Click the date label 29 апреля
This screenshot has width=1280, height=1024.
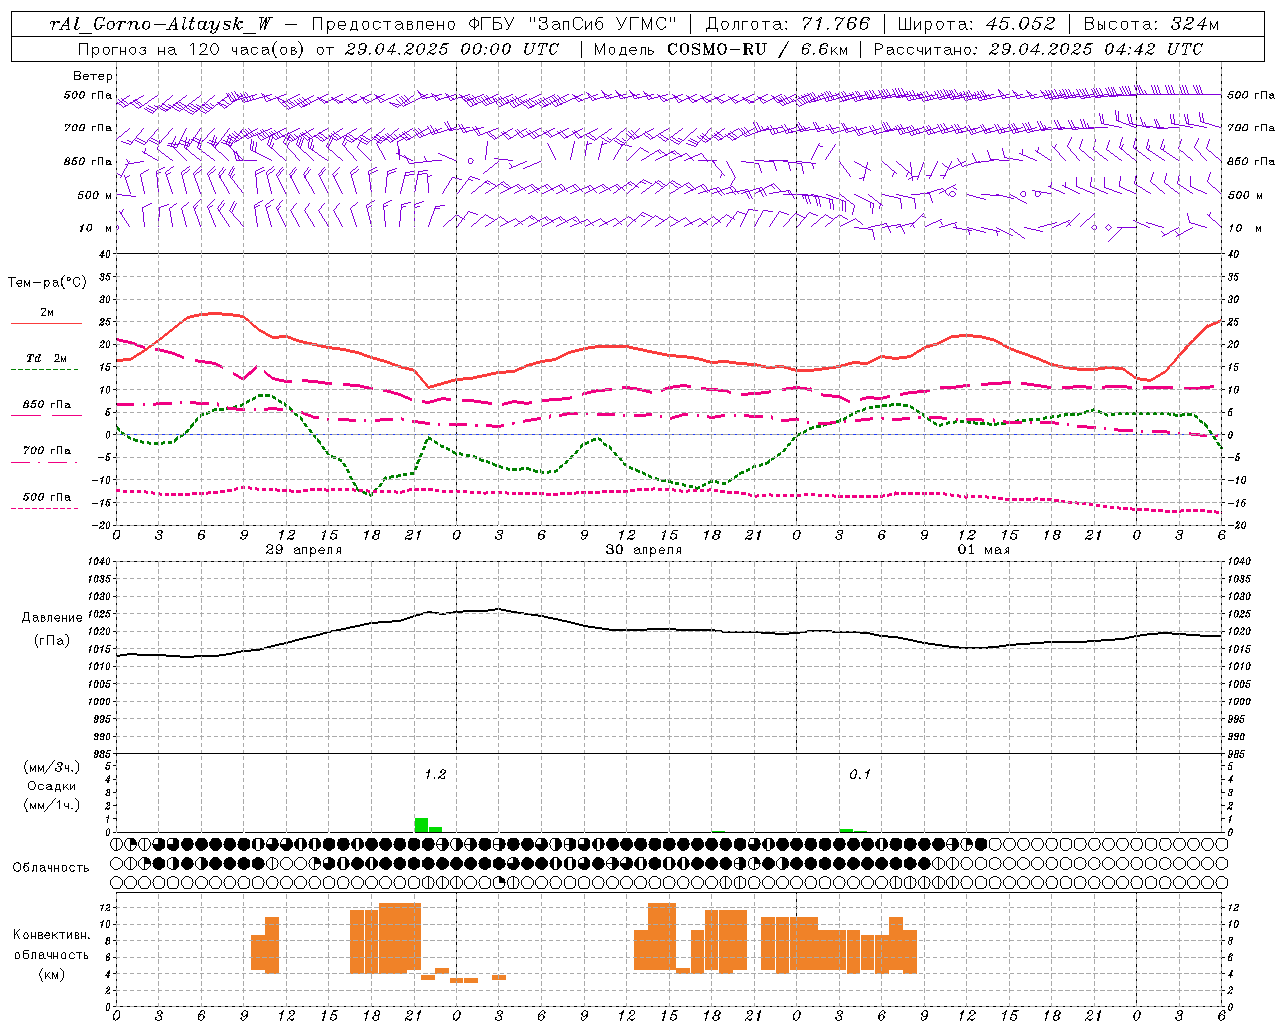pyautogui.click(x=303, y=550)
